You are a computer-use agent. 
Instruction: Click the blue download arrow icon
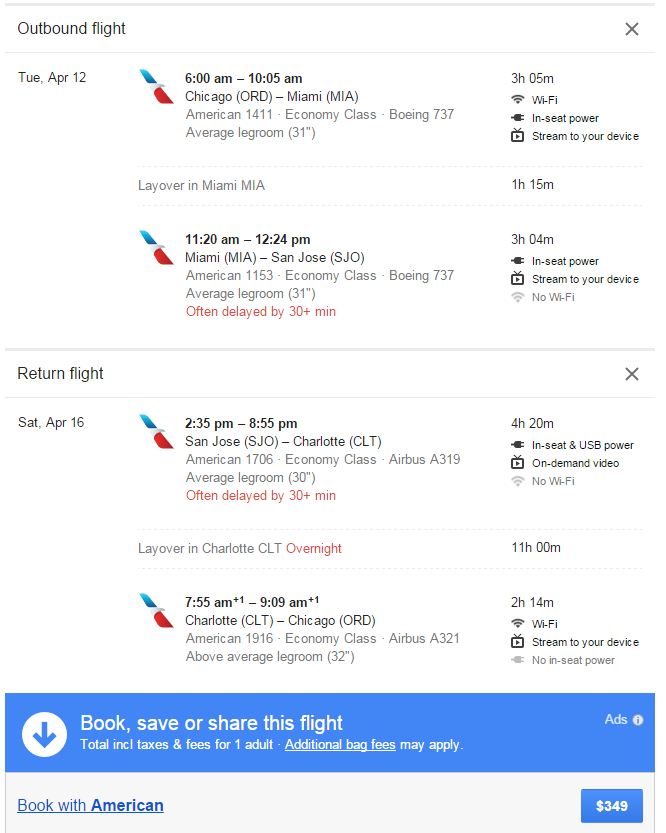click(x=43, y=733)
